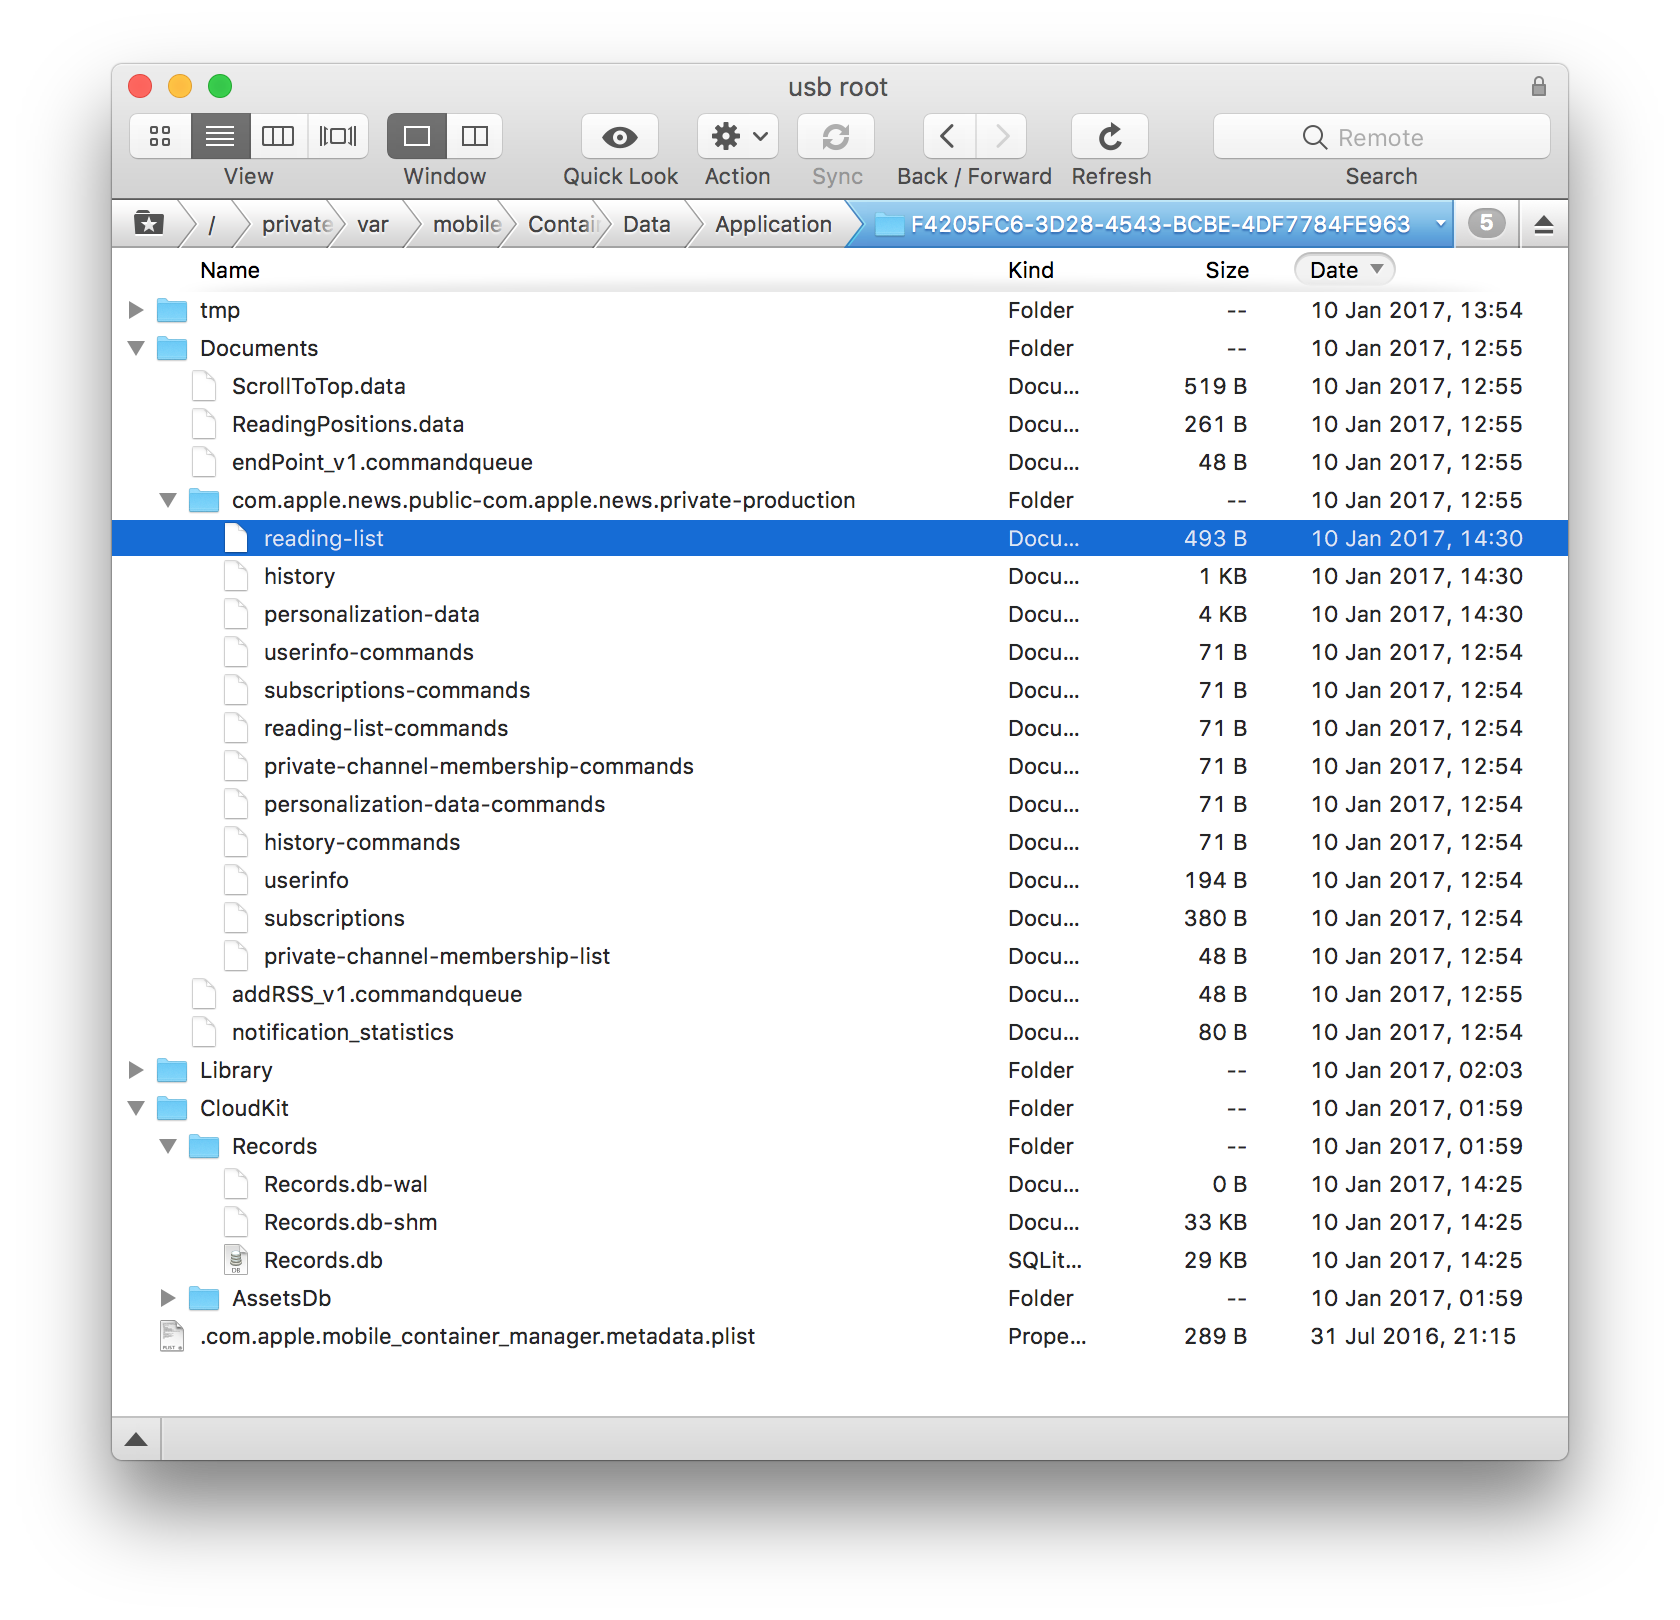Select the userinfo file

840,880
